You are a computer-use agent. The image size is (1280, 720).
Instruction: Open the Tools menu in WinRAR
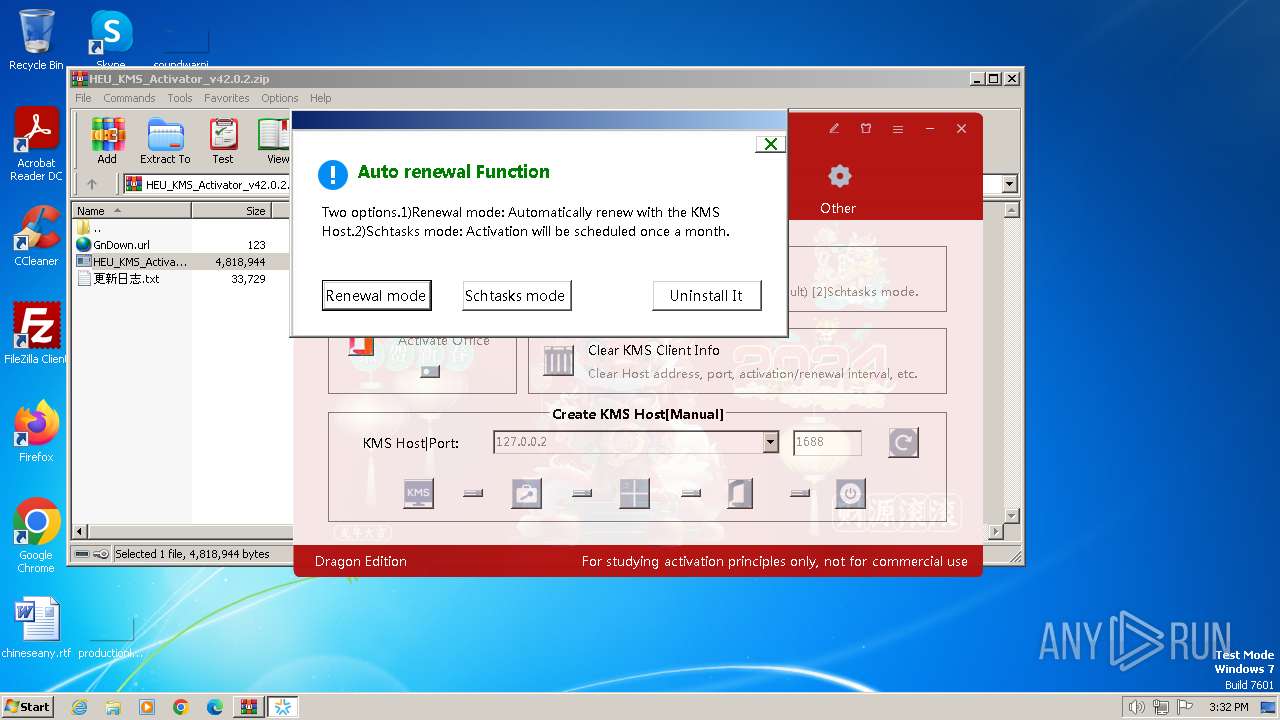coord(180,98)
